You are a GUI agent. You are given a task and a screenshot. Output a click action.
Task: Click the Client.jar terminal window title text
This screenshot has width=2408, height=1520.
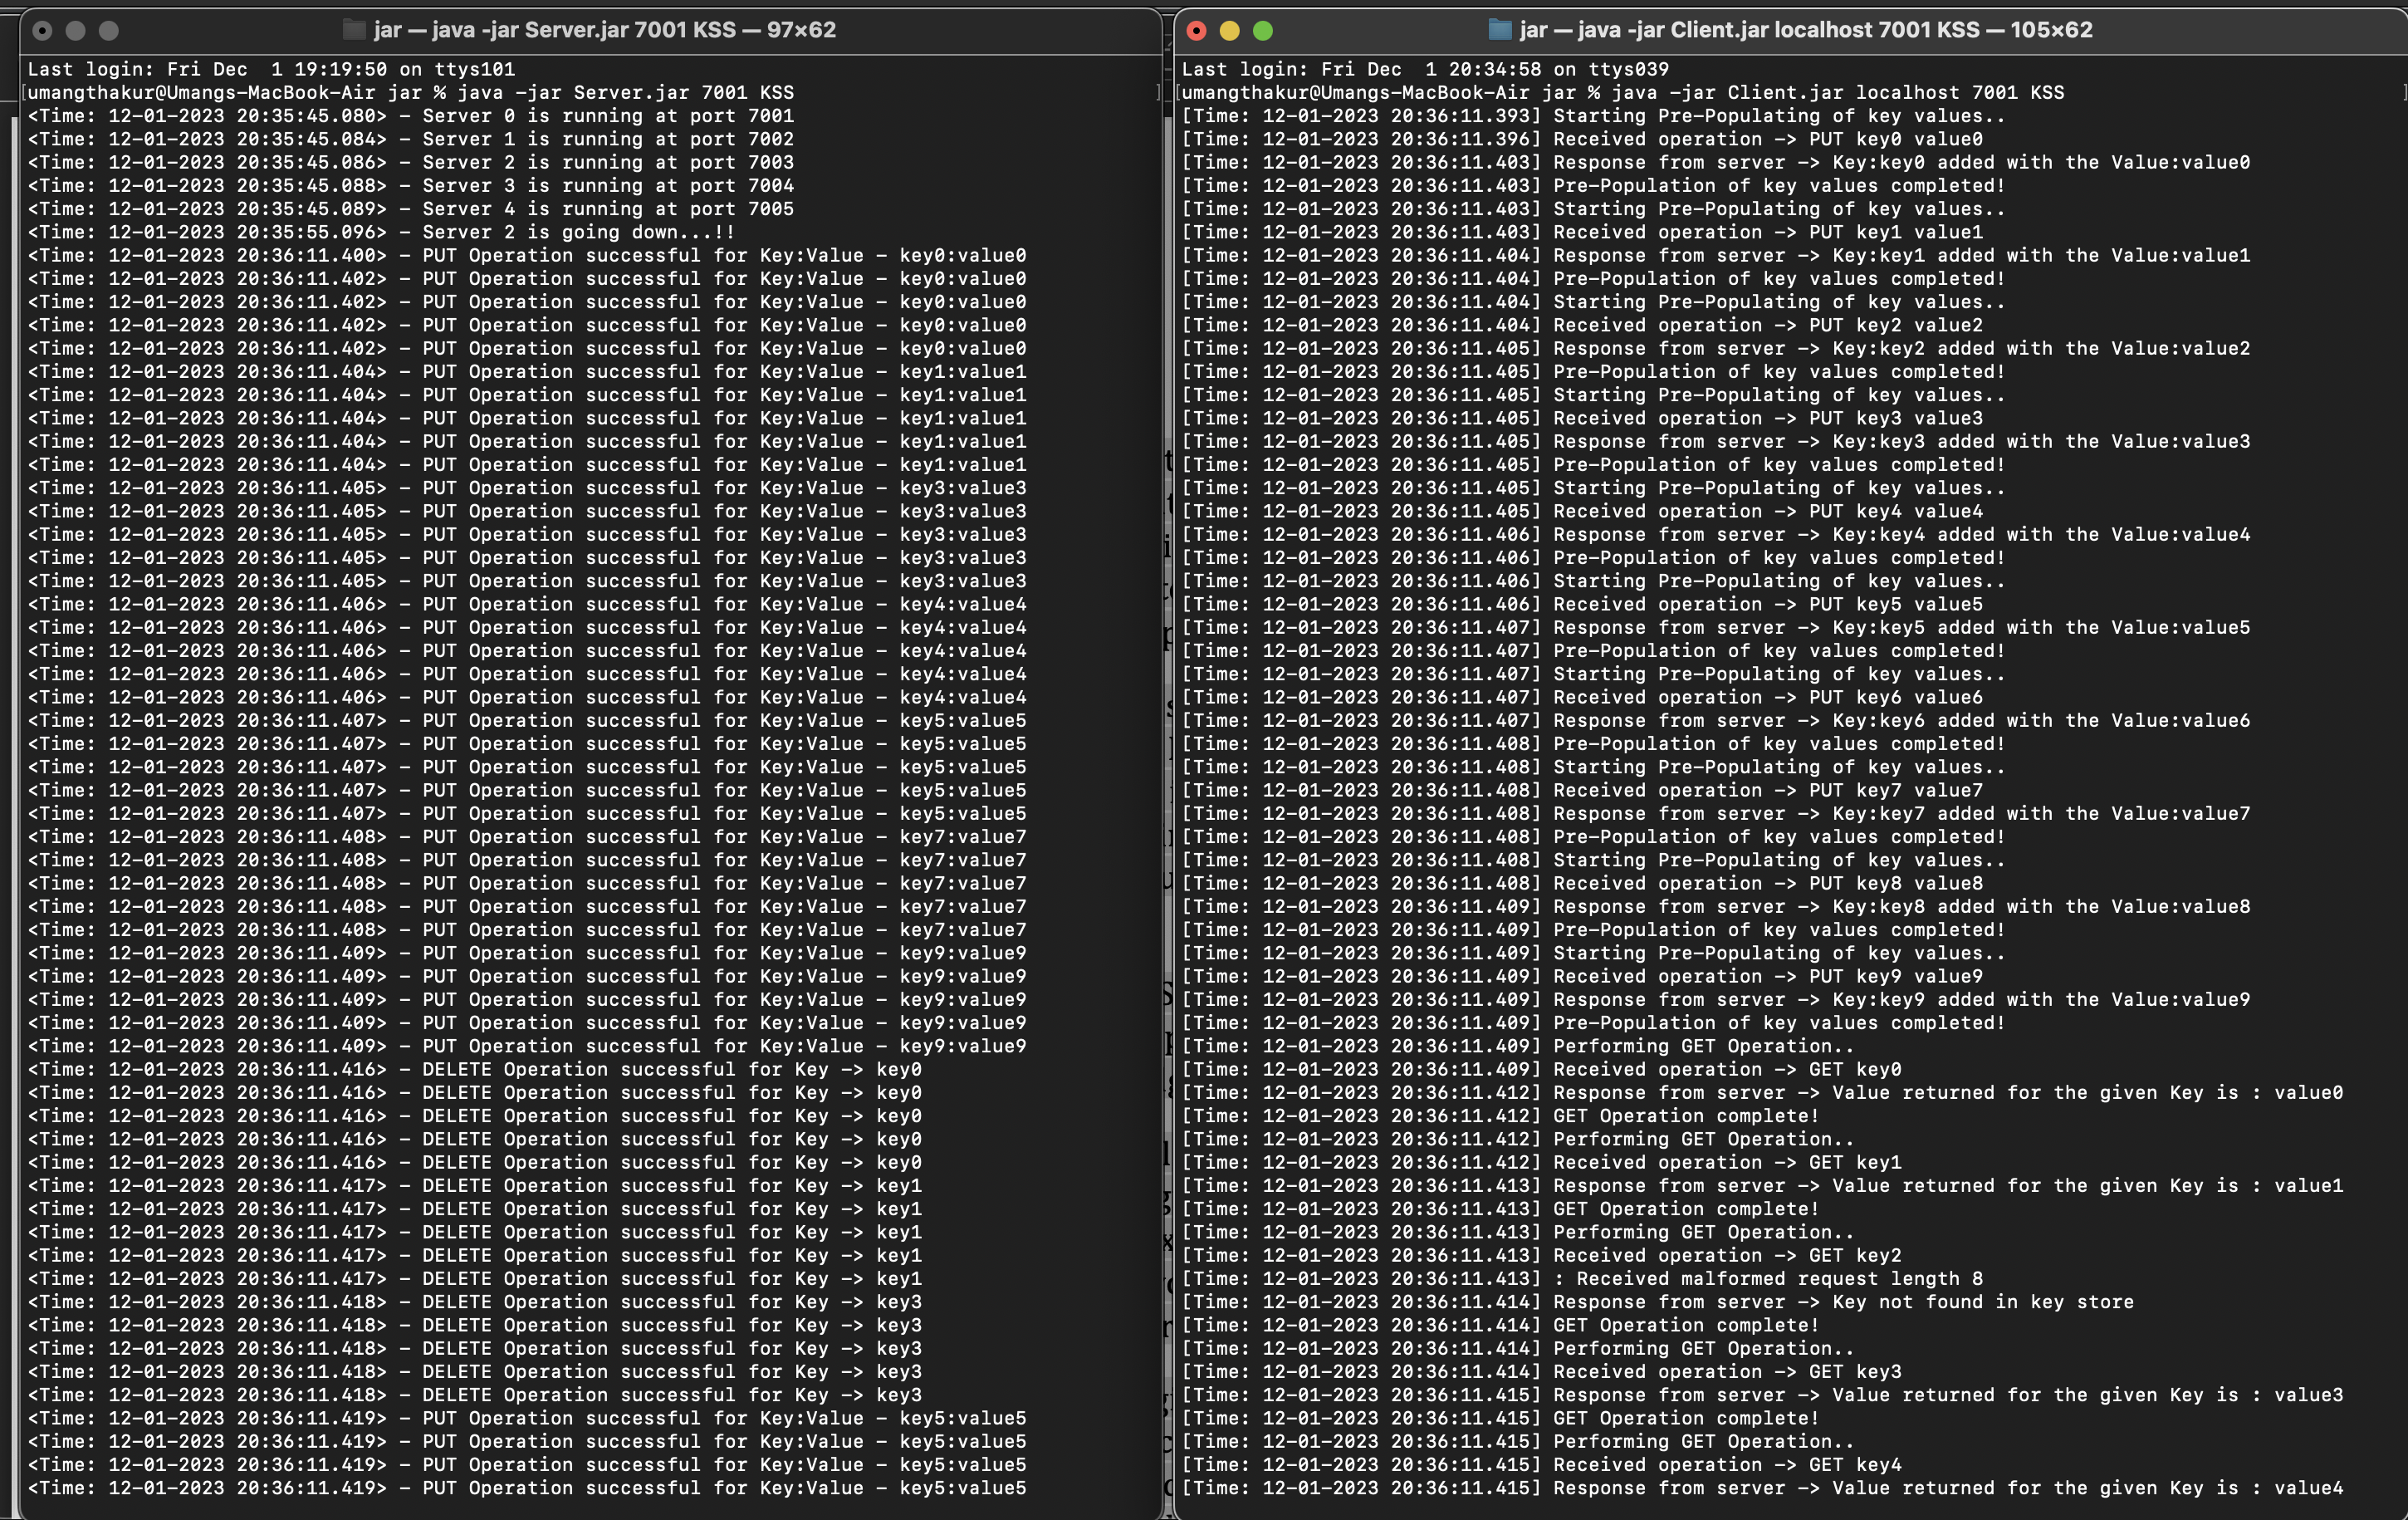[1805, 30]
